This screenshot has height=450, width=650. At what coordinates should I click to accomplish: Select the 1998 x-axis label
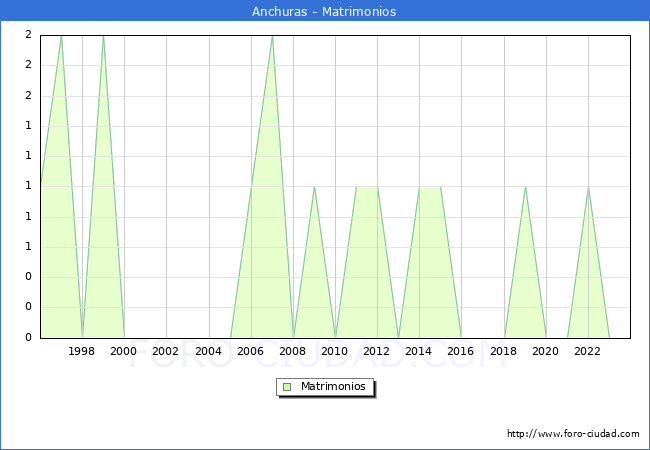pos(82,351)
